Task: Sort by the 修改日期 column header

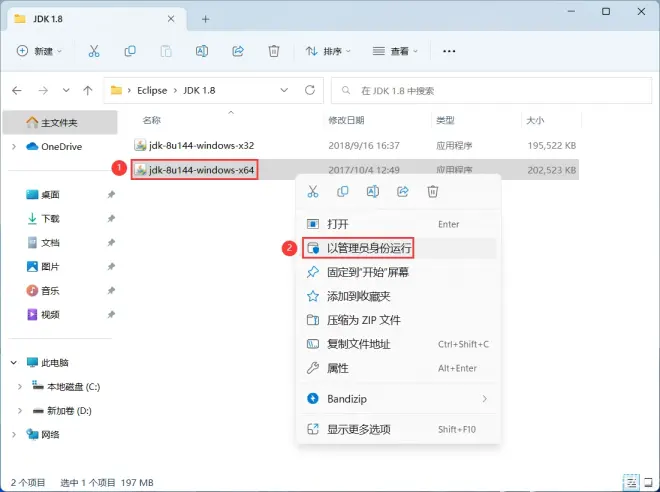Action: pos(346,120)
